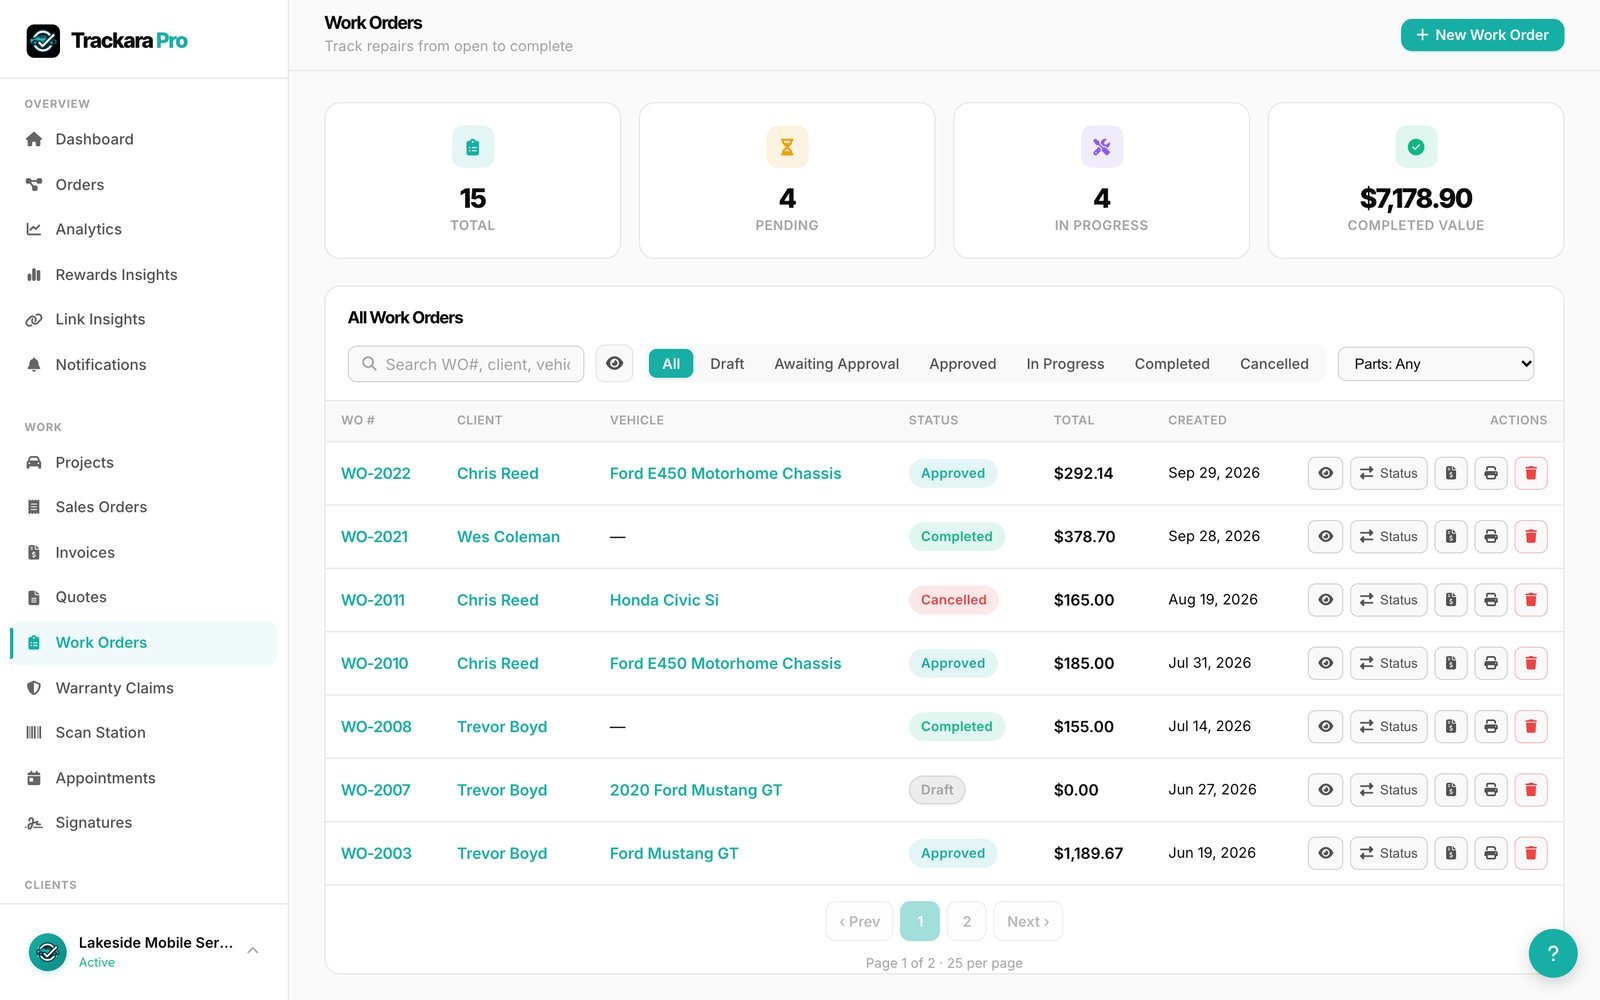Change status of WO-2011
The width and height of the screenshot is (1600, 1000).
click(1388, 600)
